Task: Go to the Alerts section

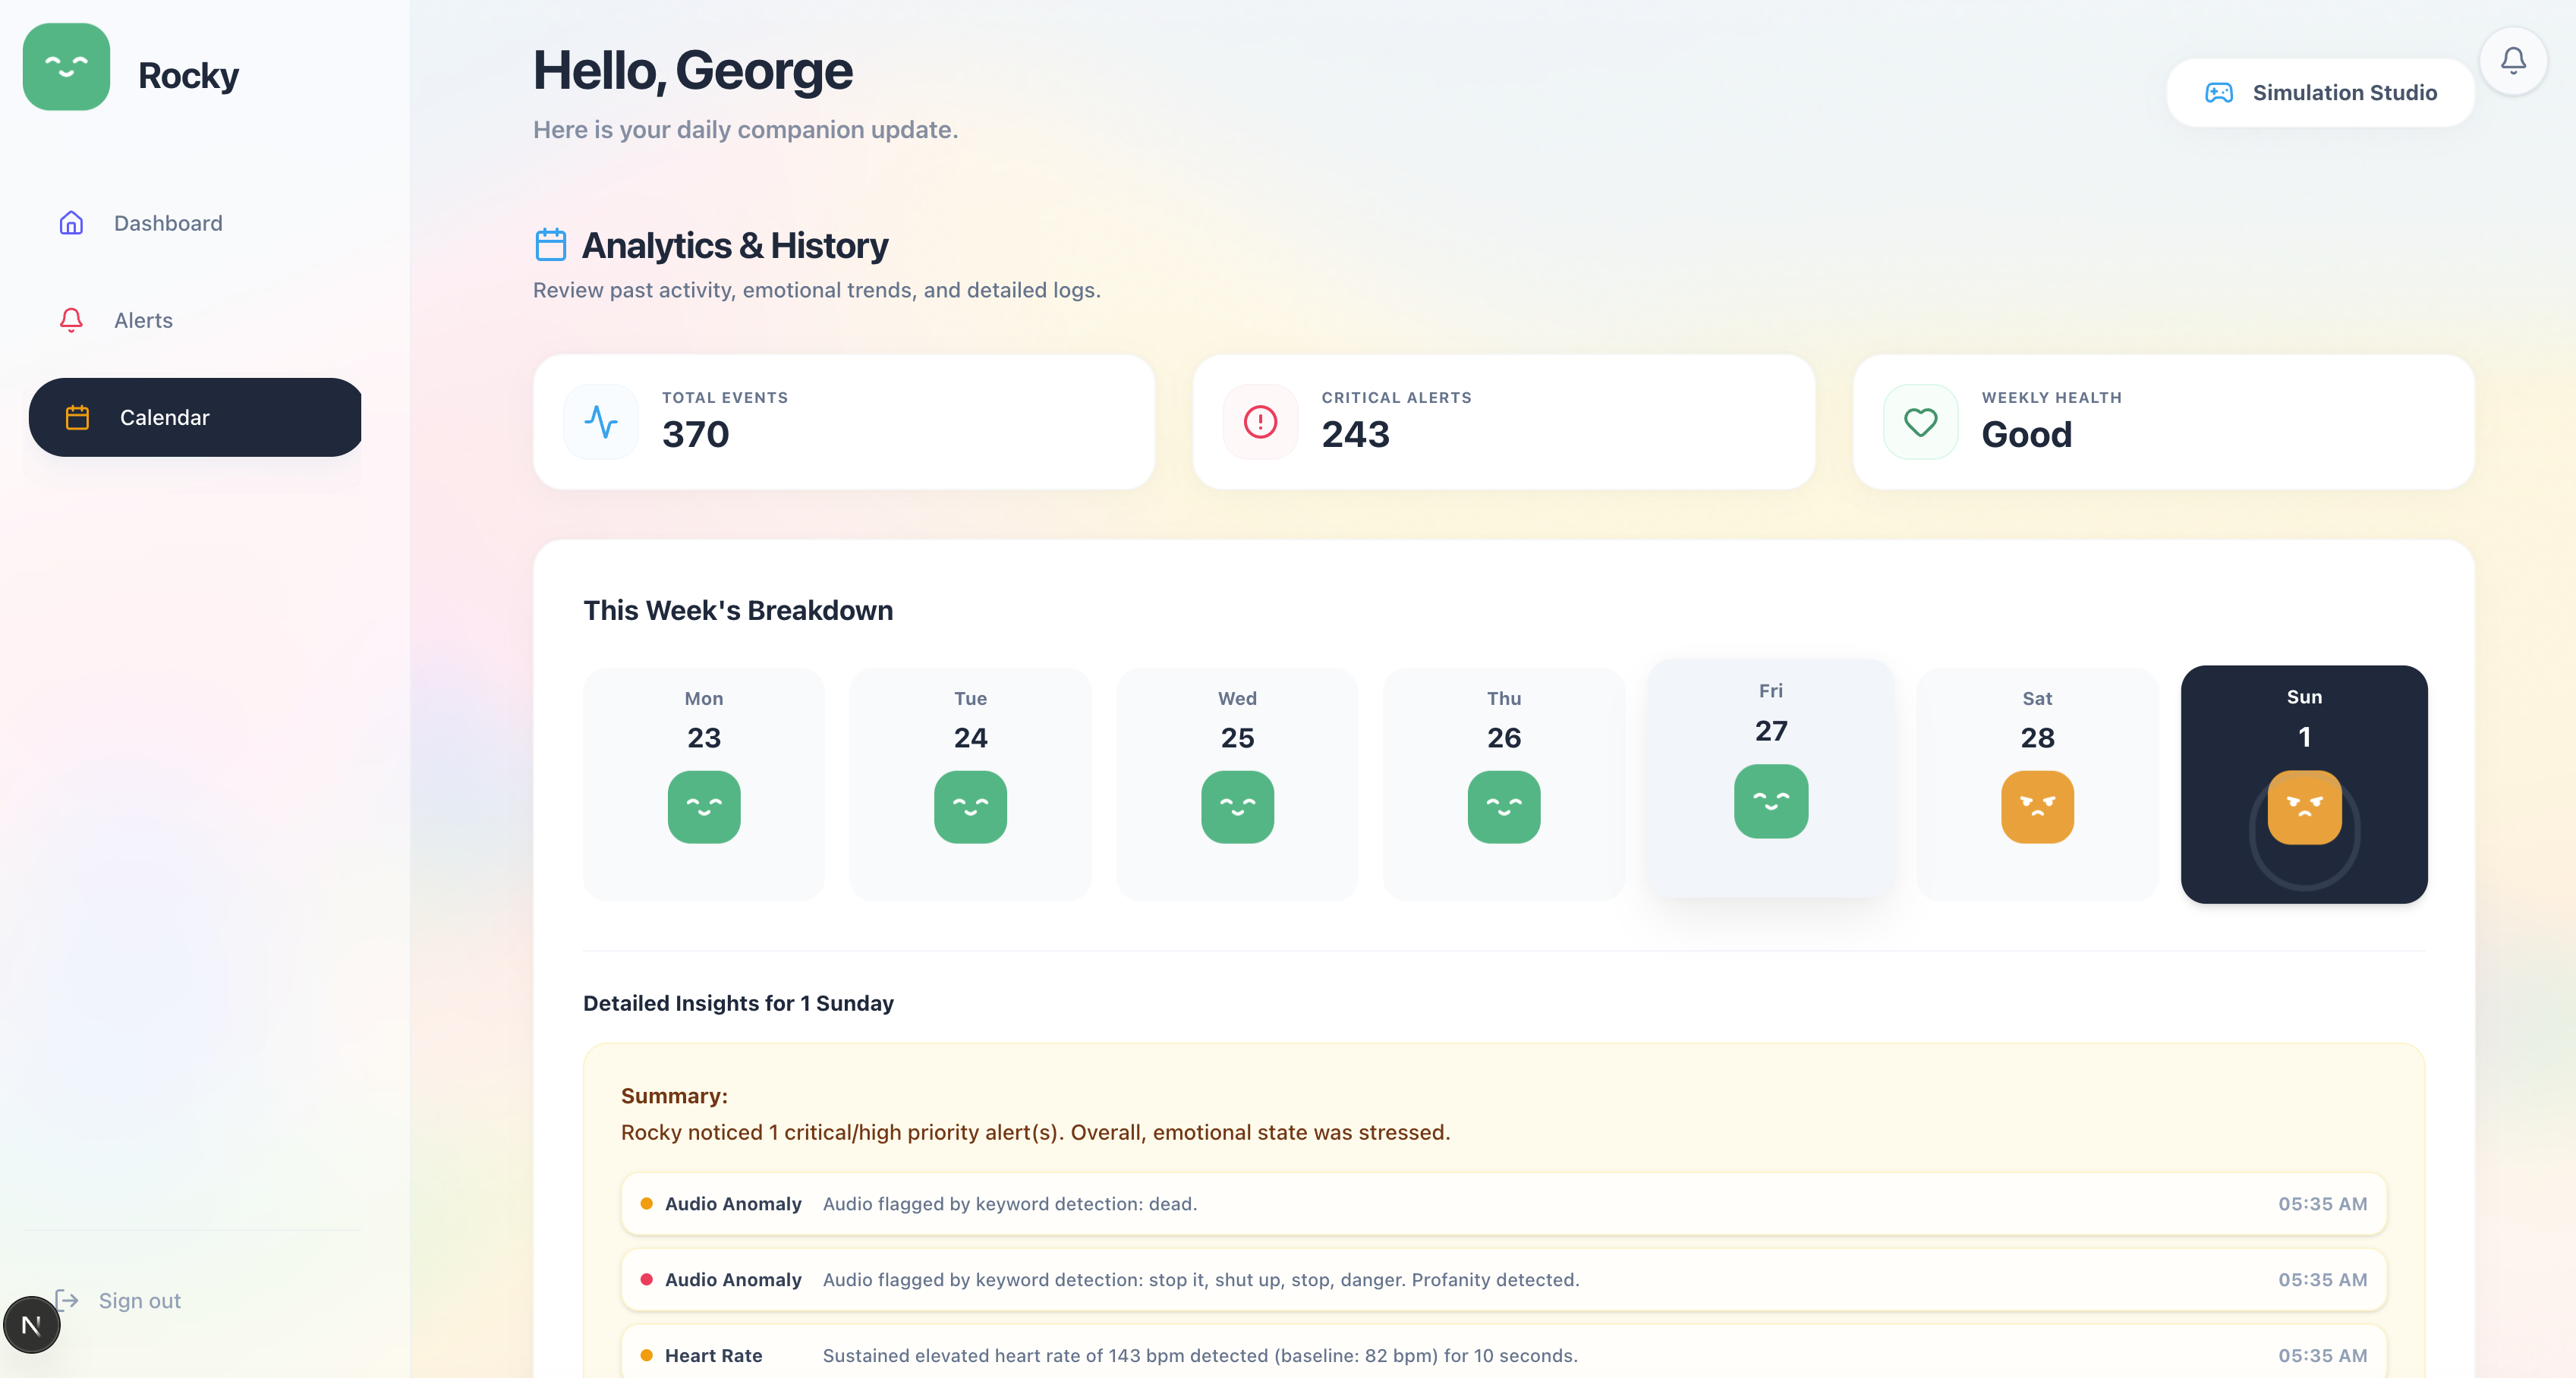Action: pyautogui.click(x=143, y=320)
